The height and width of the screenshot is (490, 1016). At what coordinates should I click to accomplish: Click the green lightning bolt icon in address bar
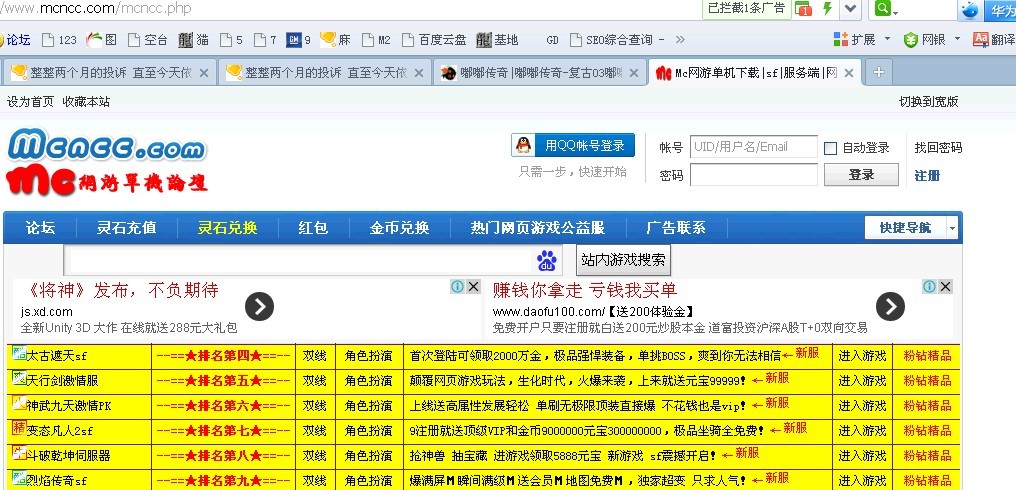[827, 9]
